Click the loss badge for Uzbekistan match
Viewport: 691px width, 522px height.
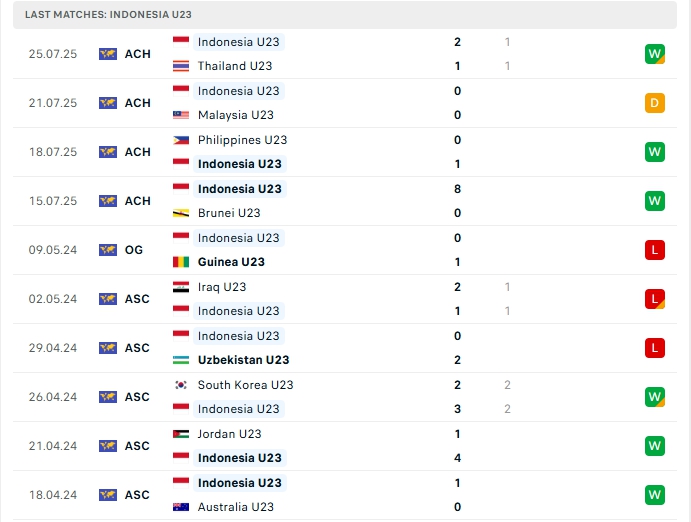point(655,348)
